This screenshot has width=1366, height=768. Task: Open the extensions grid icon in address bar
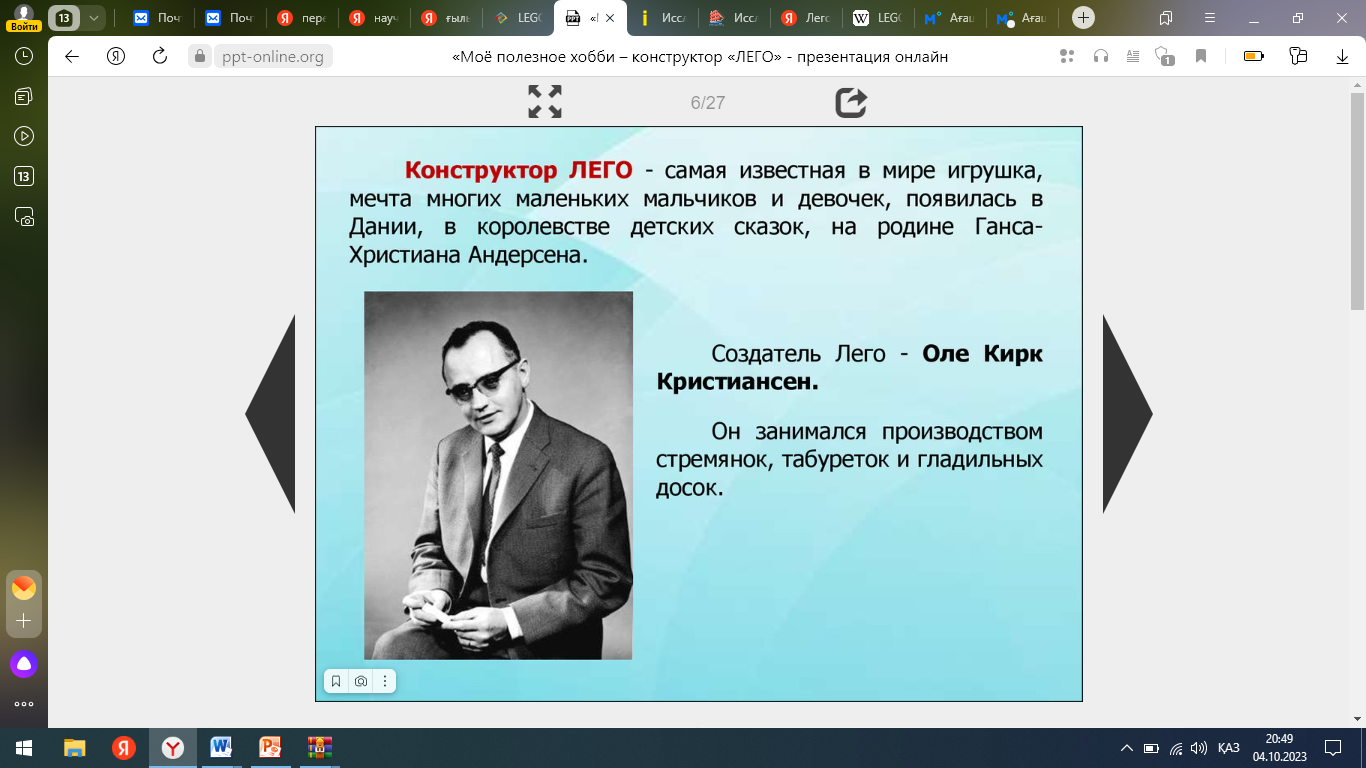coord(1067,57)
